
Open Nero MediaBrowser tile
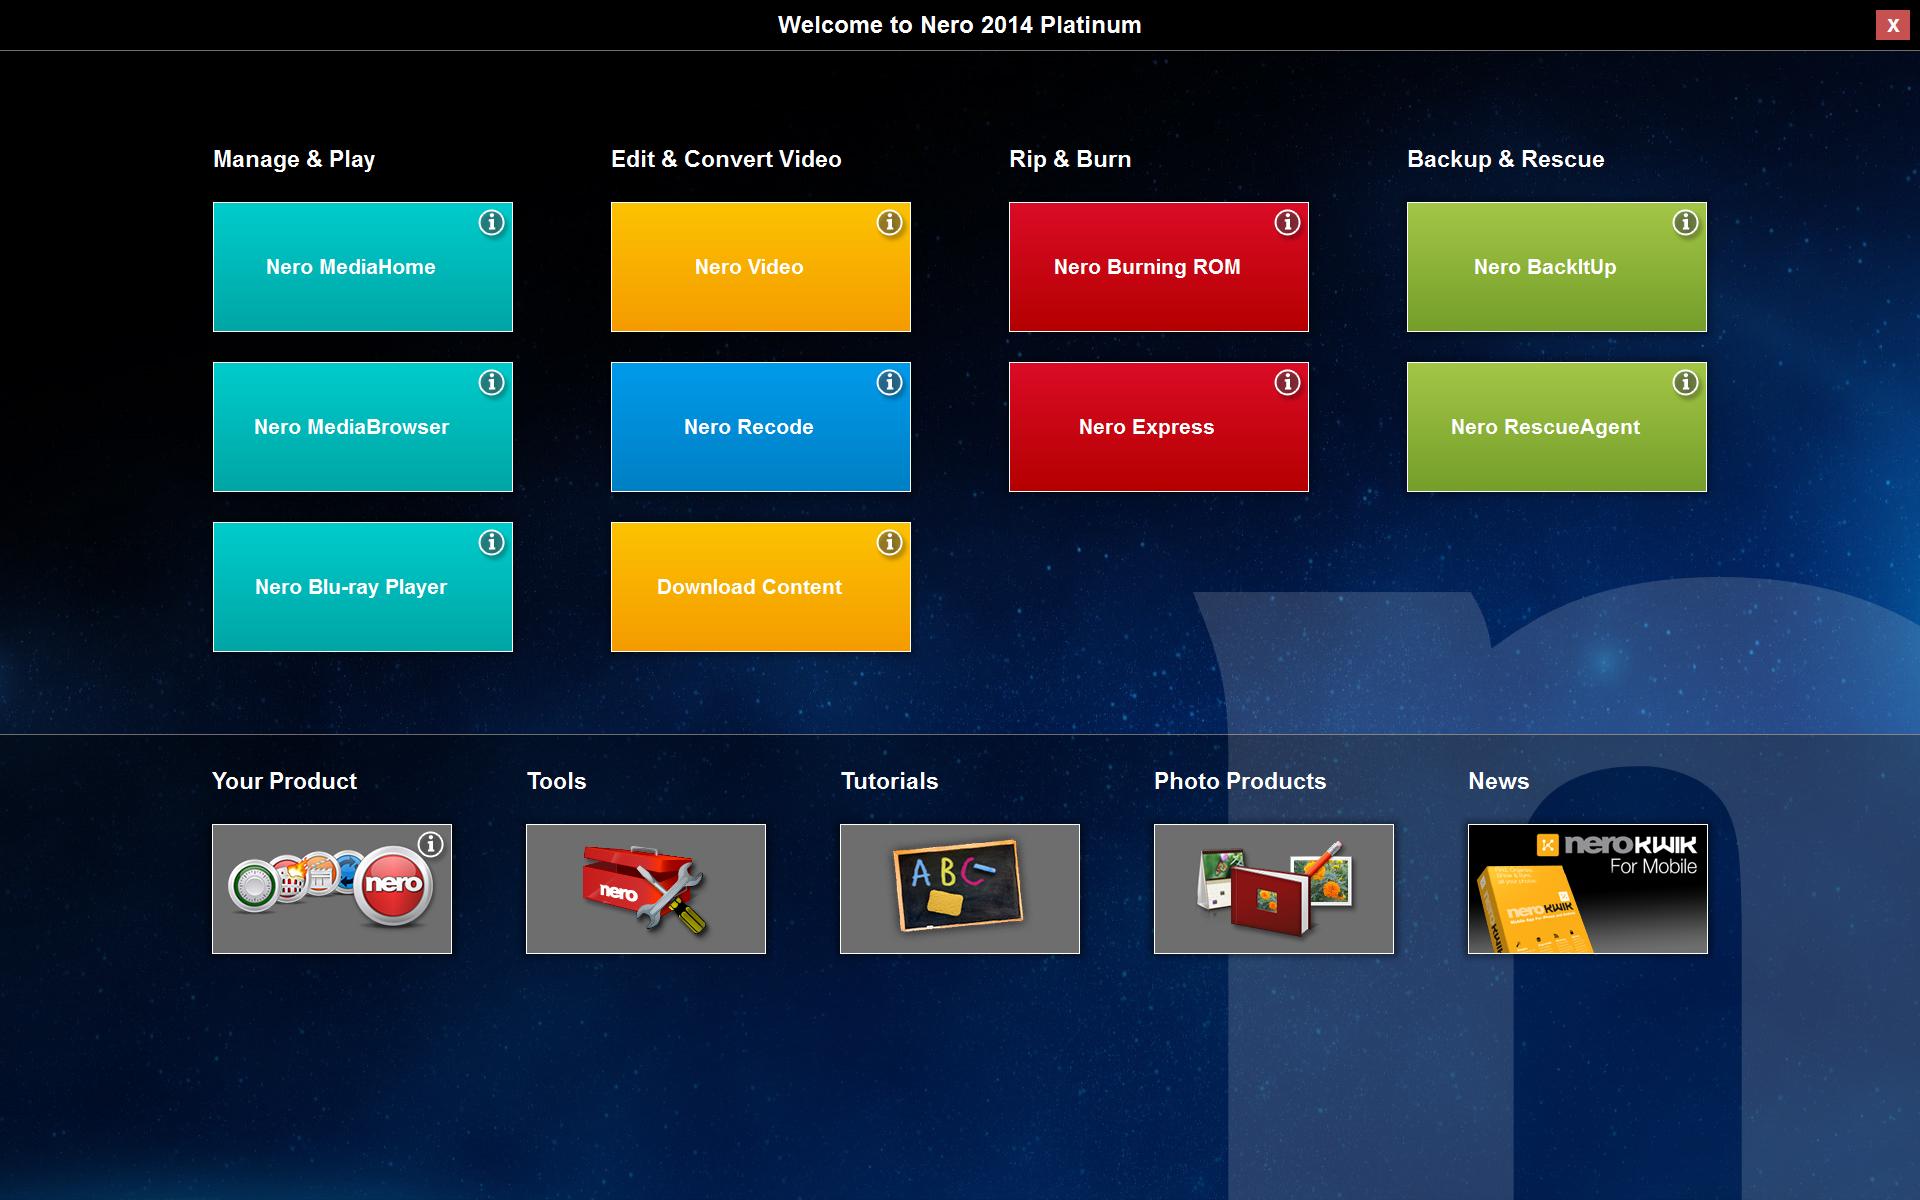pyautogui.click(x=362, y=427)
